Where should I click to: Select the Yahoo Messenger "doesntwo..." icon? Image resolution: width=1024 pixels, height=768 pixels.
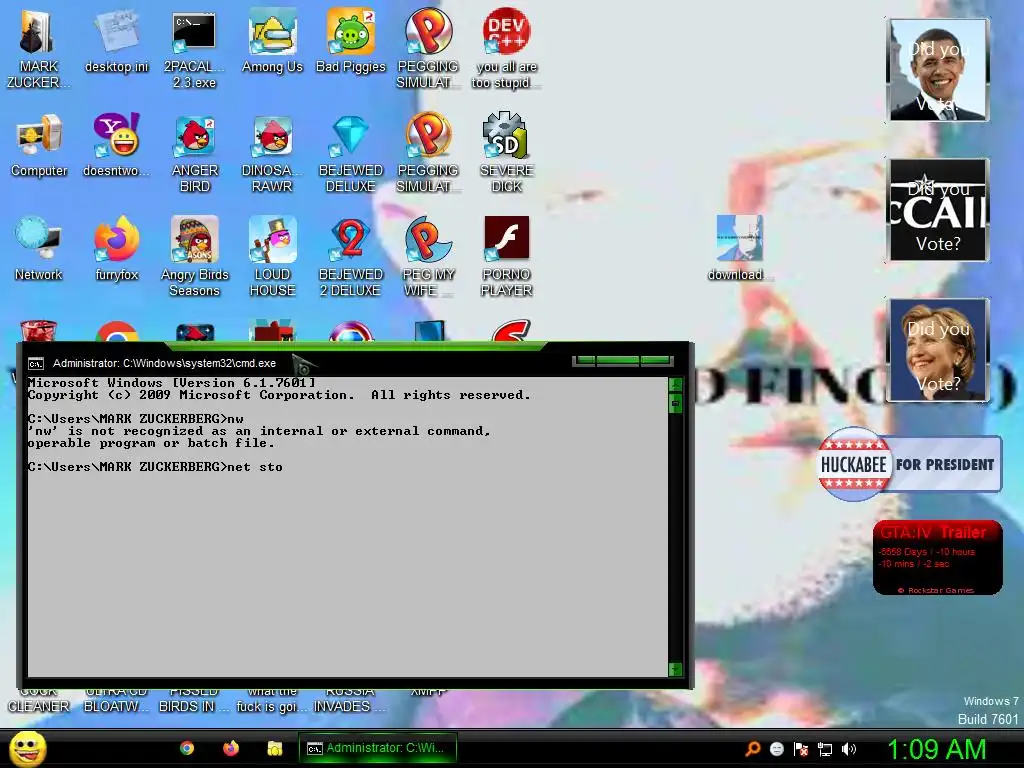[x=116, y=146]
